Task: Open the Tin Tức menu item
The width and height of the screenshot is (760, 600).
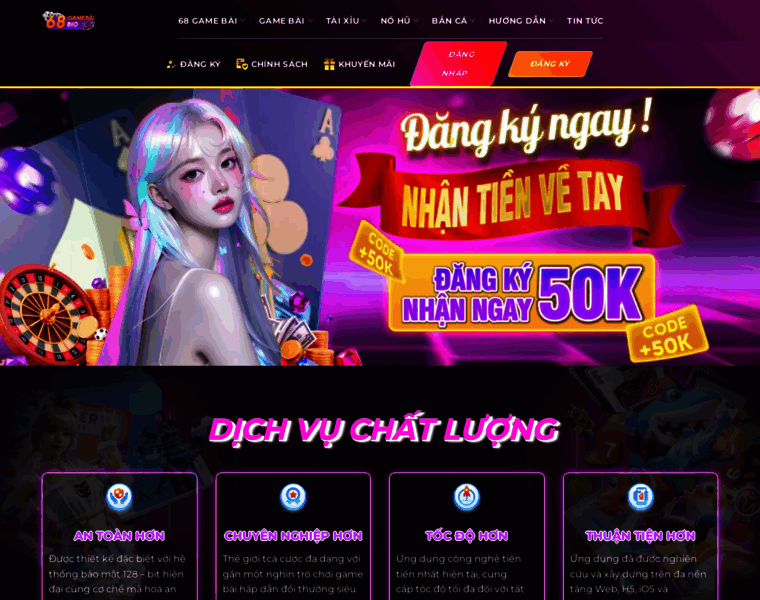Action: pyautogui.click(x=585, y=21)
